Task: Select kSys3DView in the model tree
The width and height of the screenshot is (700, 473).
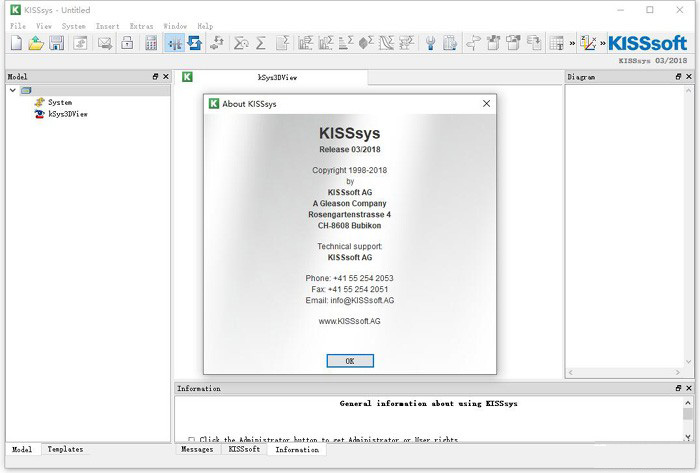Action: tap(68, 114)
